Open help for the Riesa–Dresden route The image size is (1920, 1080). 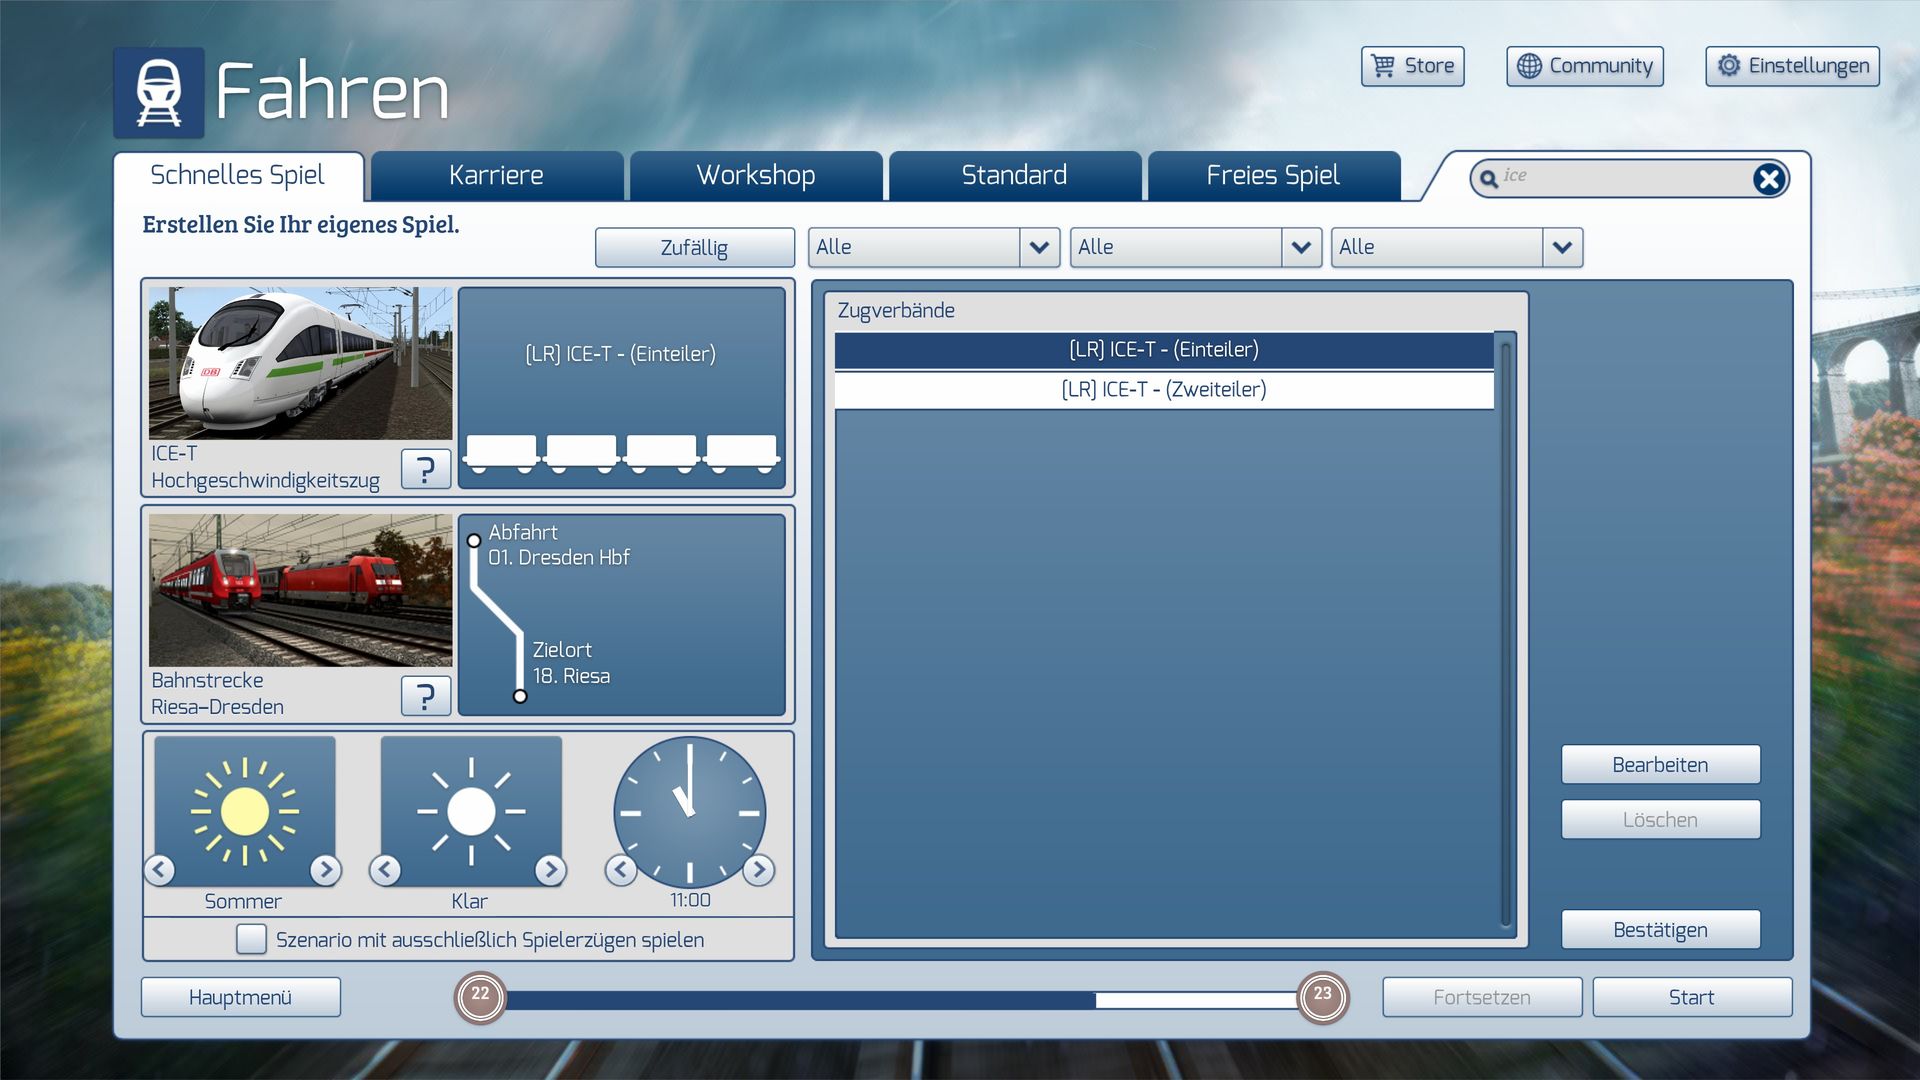(x=426, y=695)
